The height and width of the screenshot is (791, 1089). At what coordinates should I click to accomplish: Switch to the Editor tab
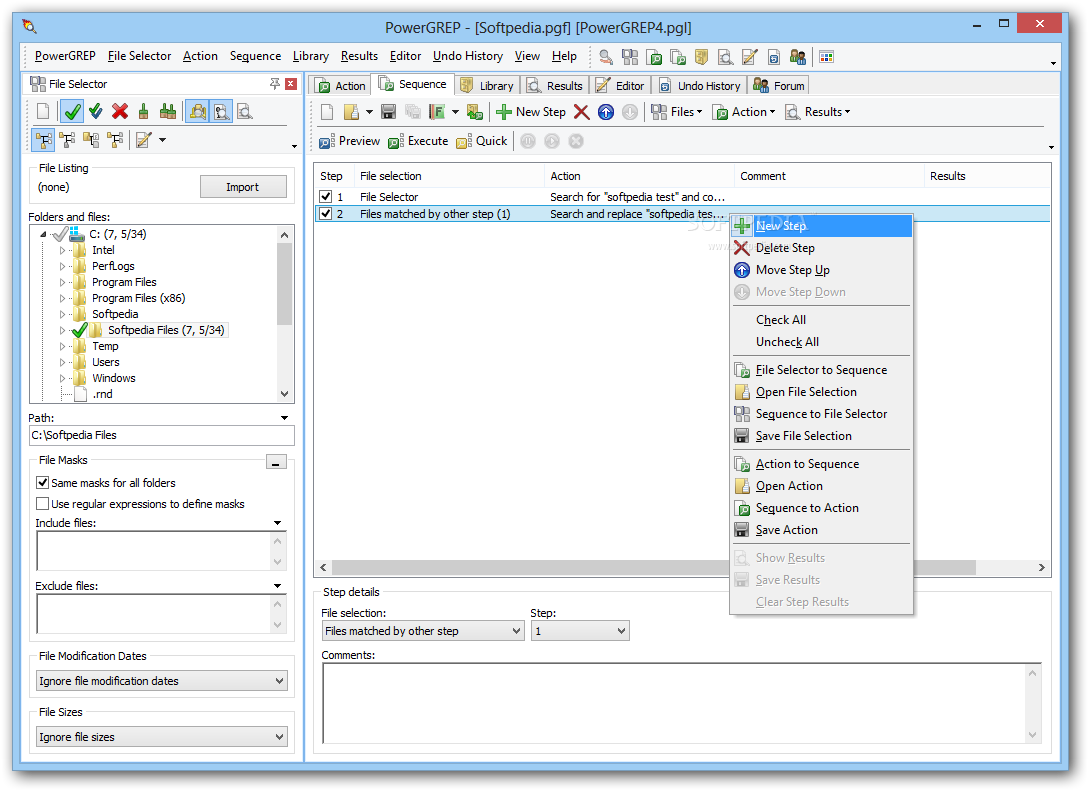pyautogui.click(x=621, y=85)
